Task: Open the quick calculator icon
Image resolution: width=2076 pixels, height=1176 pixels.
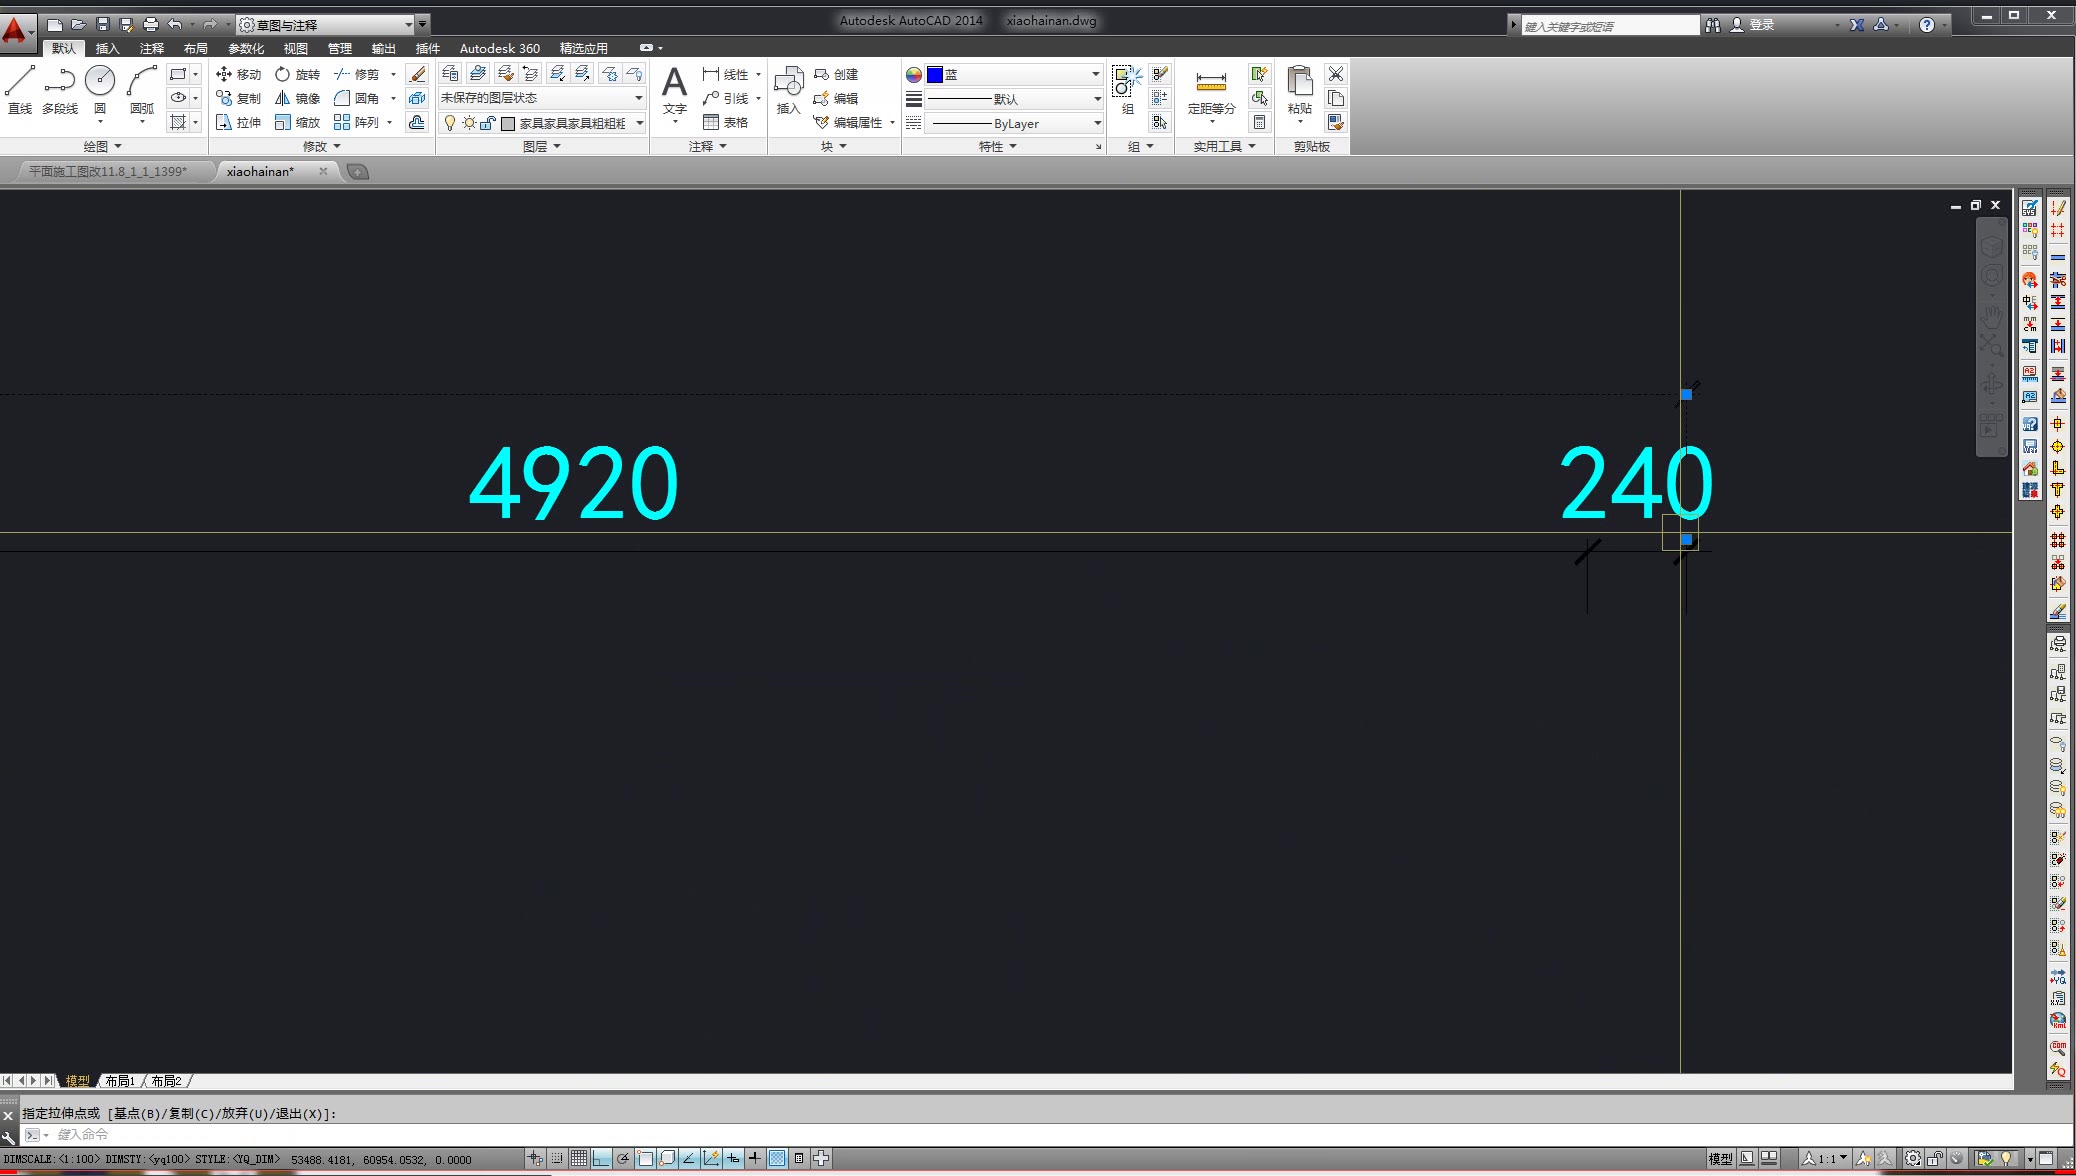Action: 1260,122
